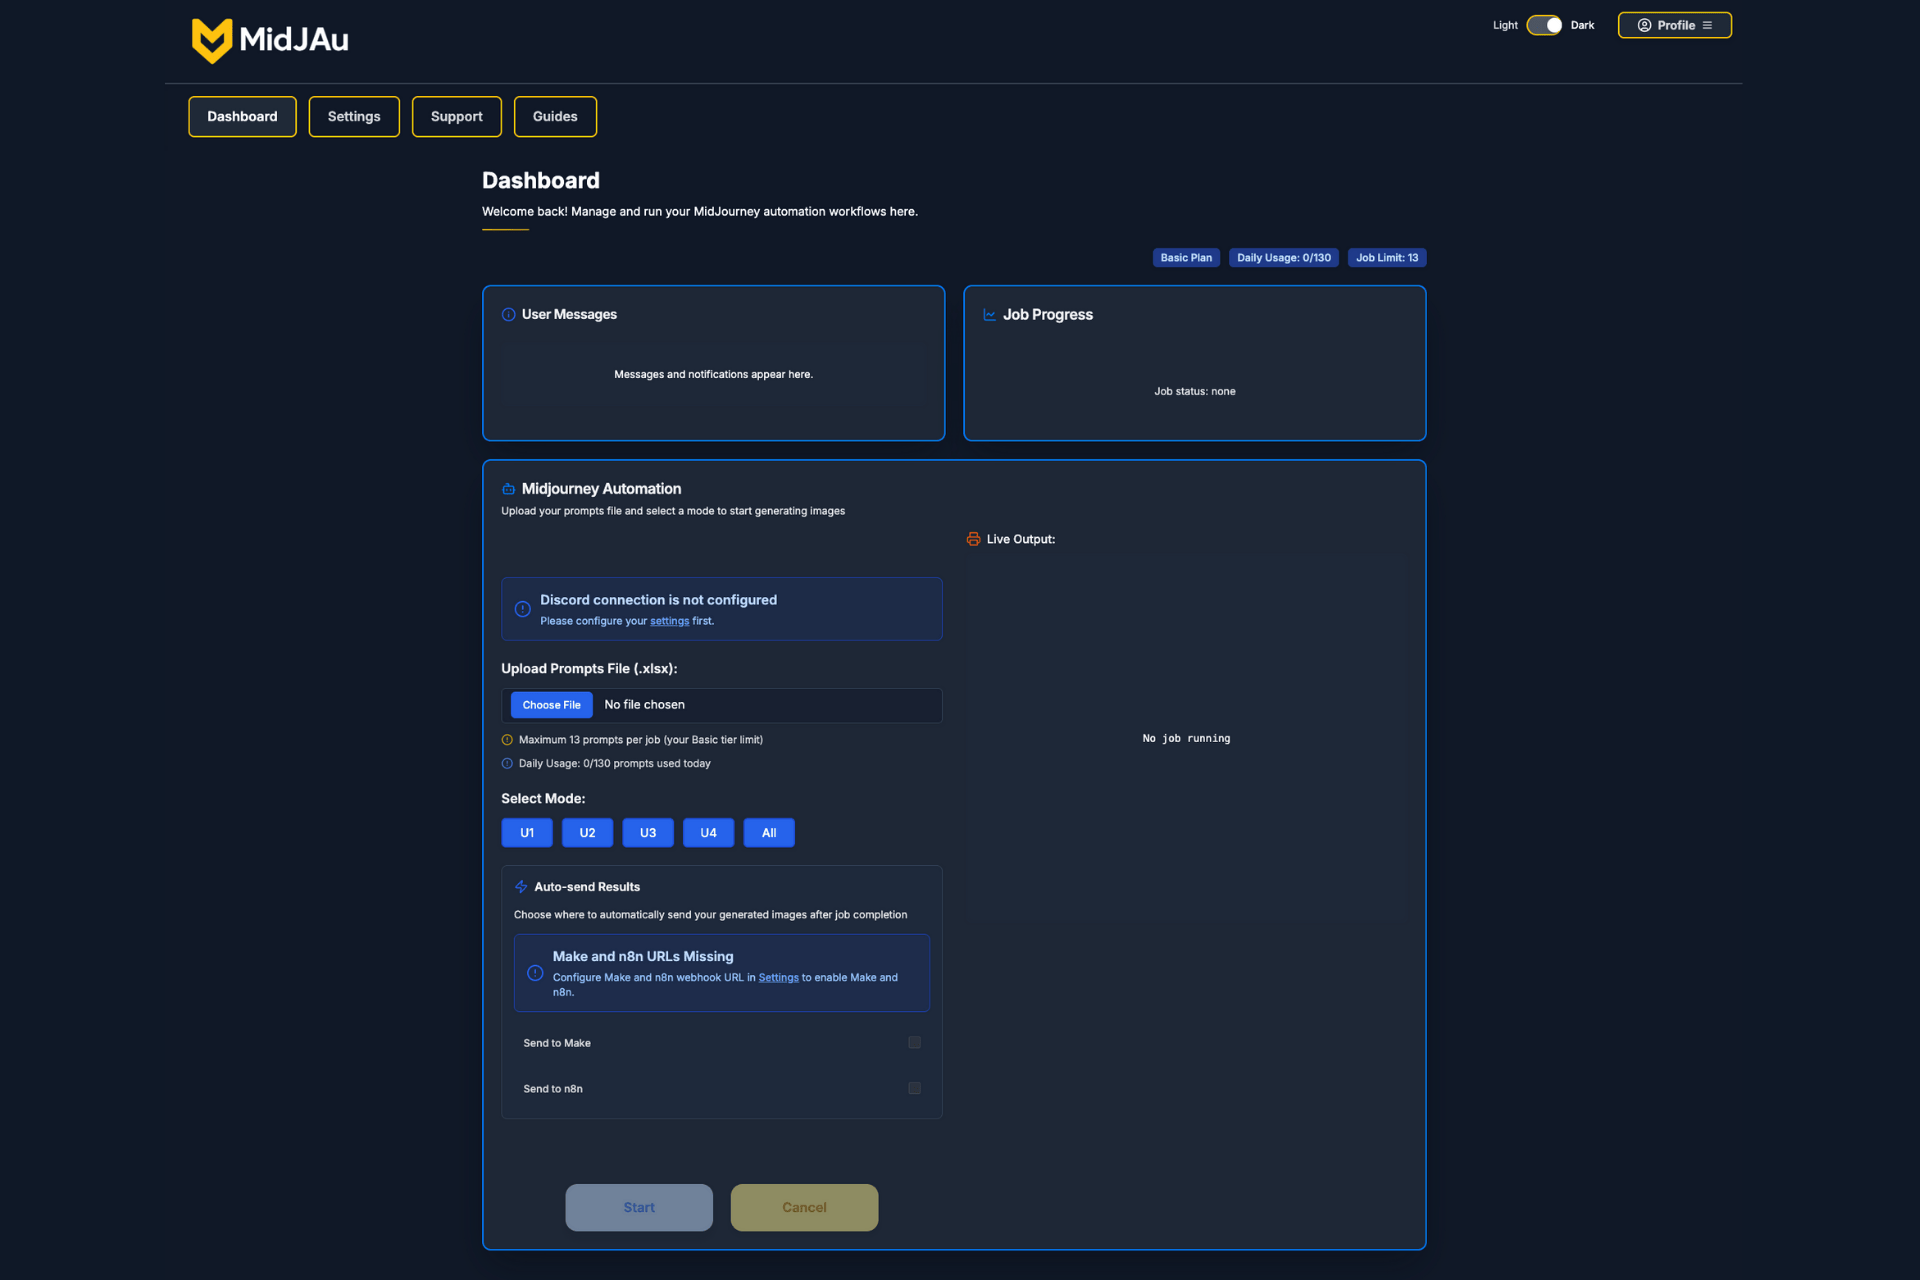This screenshot has width=1920, height=1280.
Task: Select the U3 generation mode
Action: [647, 832]
